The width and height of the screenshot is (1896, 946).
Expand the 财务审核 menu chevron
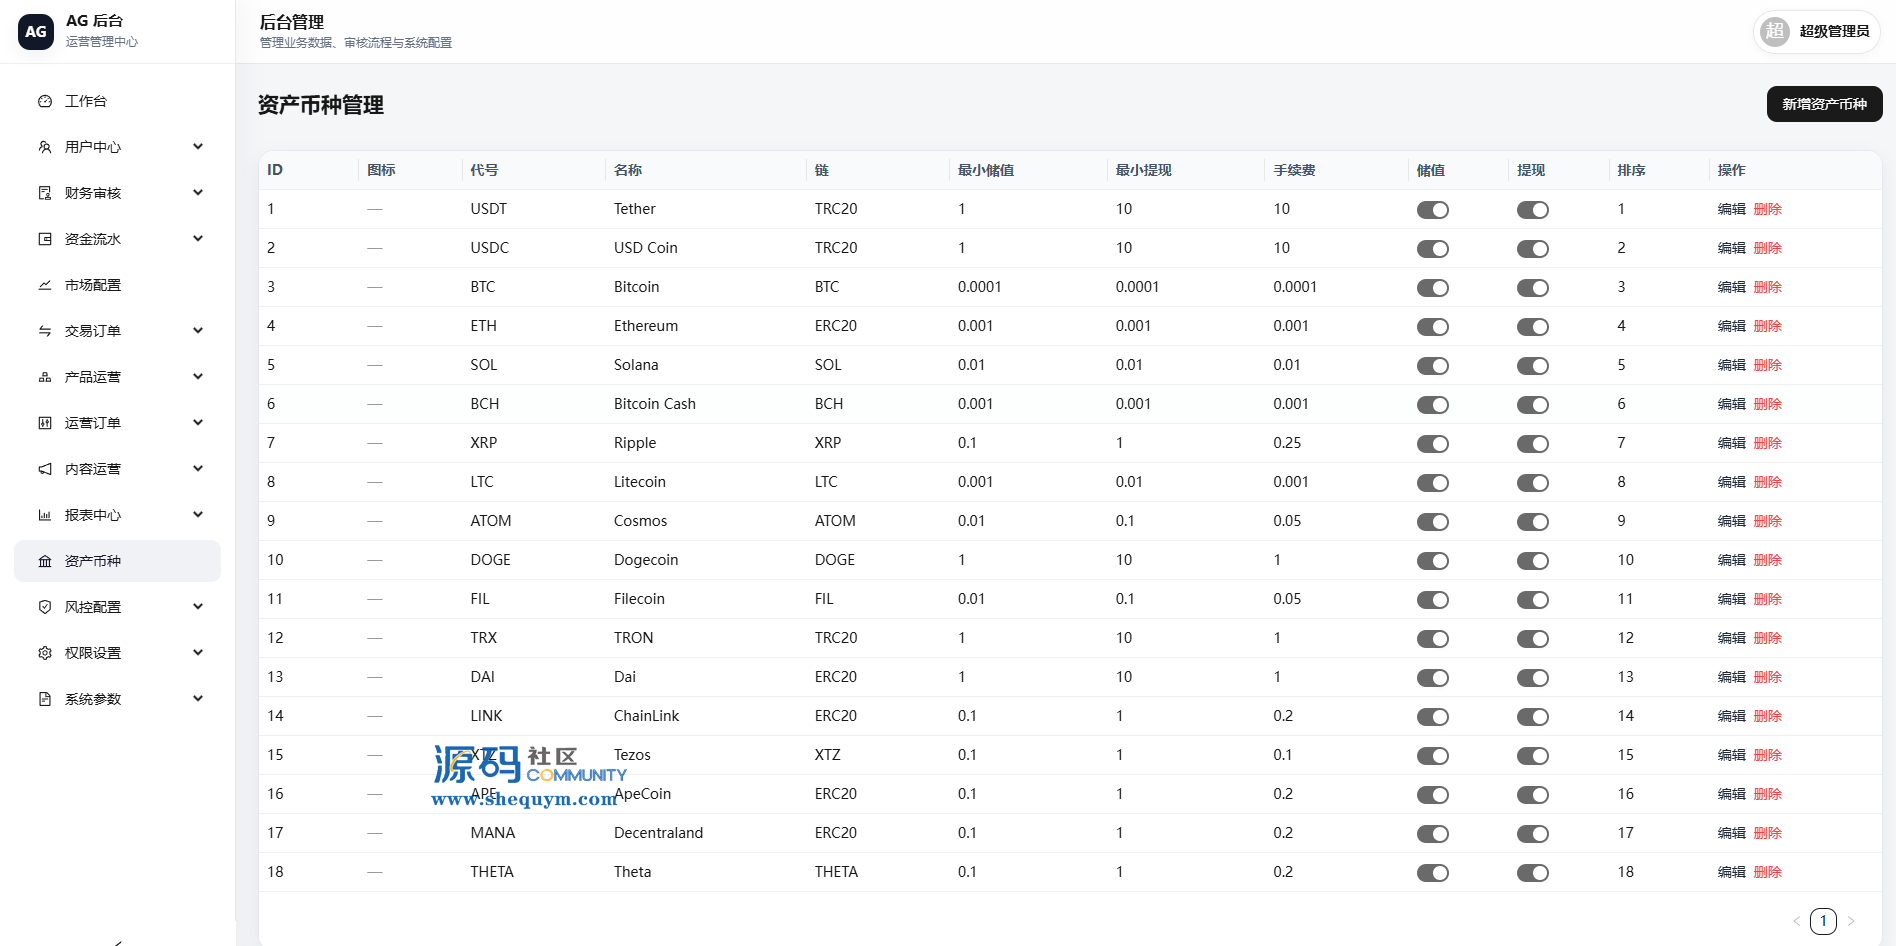198,193
